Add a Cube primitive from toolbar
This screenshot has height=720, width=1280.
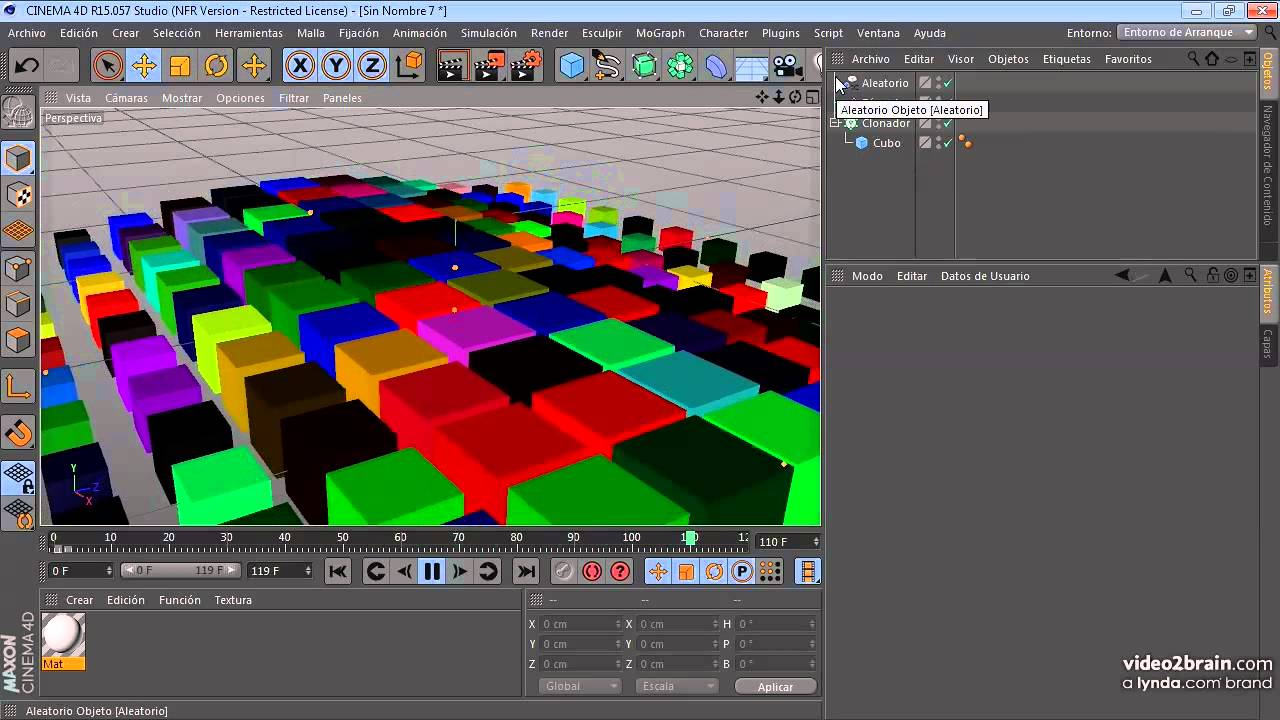pos(571,66)
